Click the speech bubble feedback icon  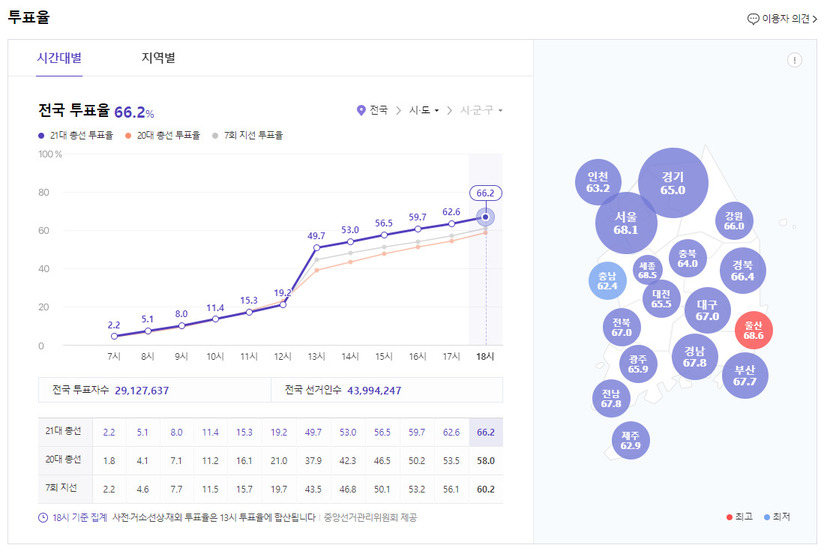[753, 19]
